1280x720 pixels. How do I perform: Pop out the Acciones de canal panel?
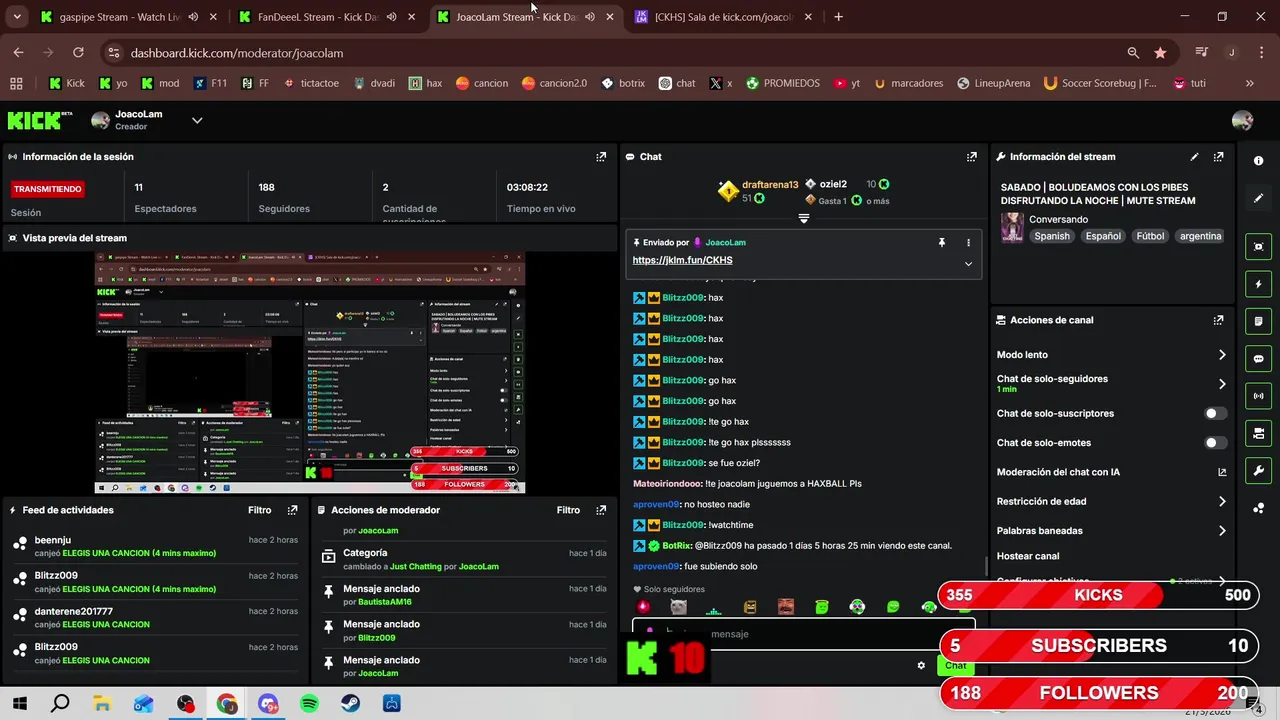point(1218,320)
